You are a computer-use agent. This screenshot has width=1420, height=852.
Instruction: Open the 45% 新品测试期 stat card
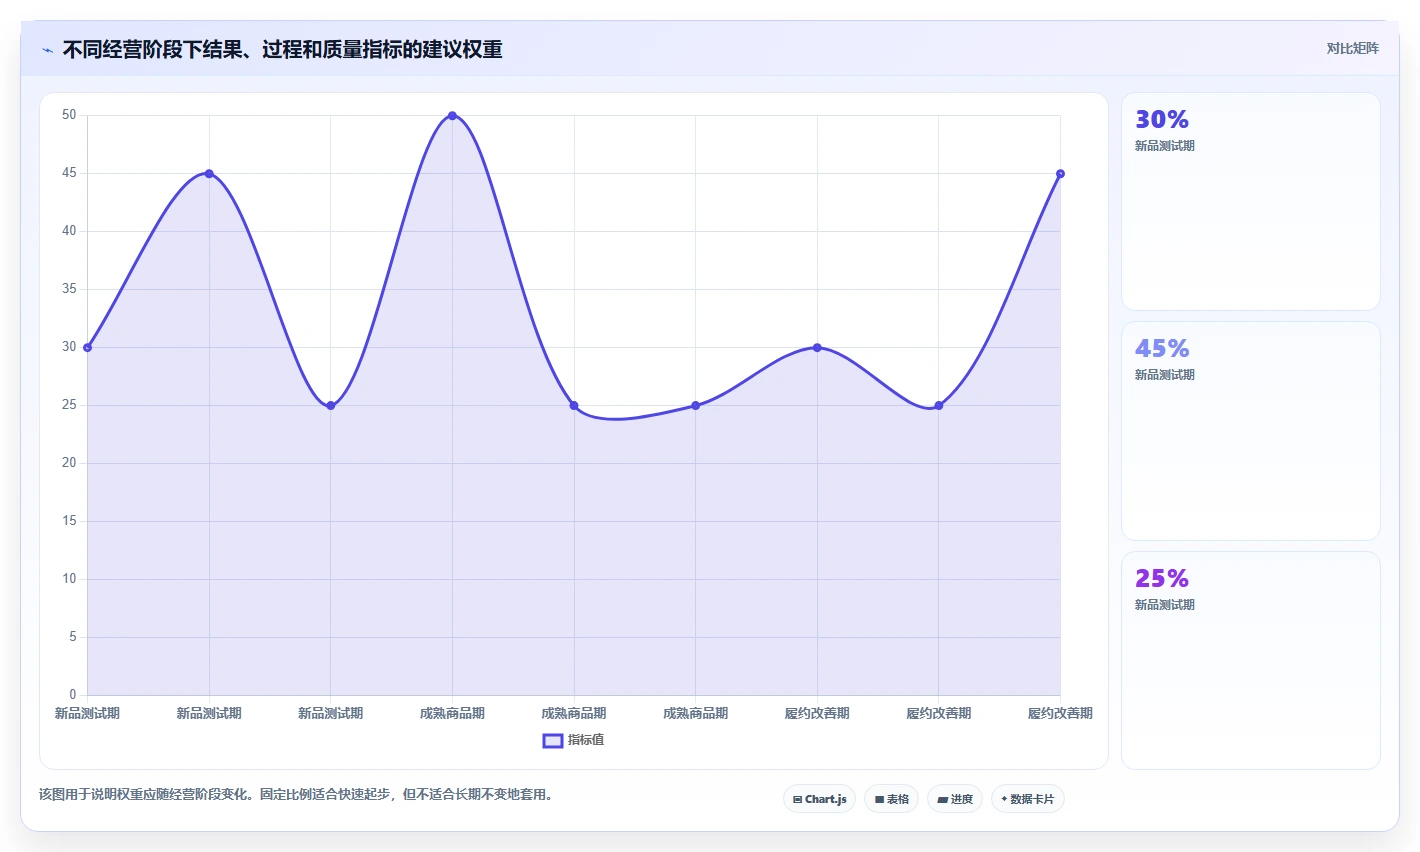(x=1251, y=431)
